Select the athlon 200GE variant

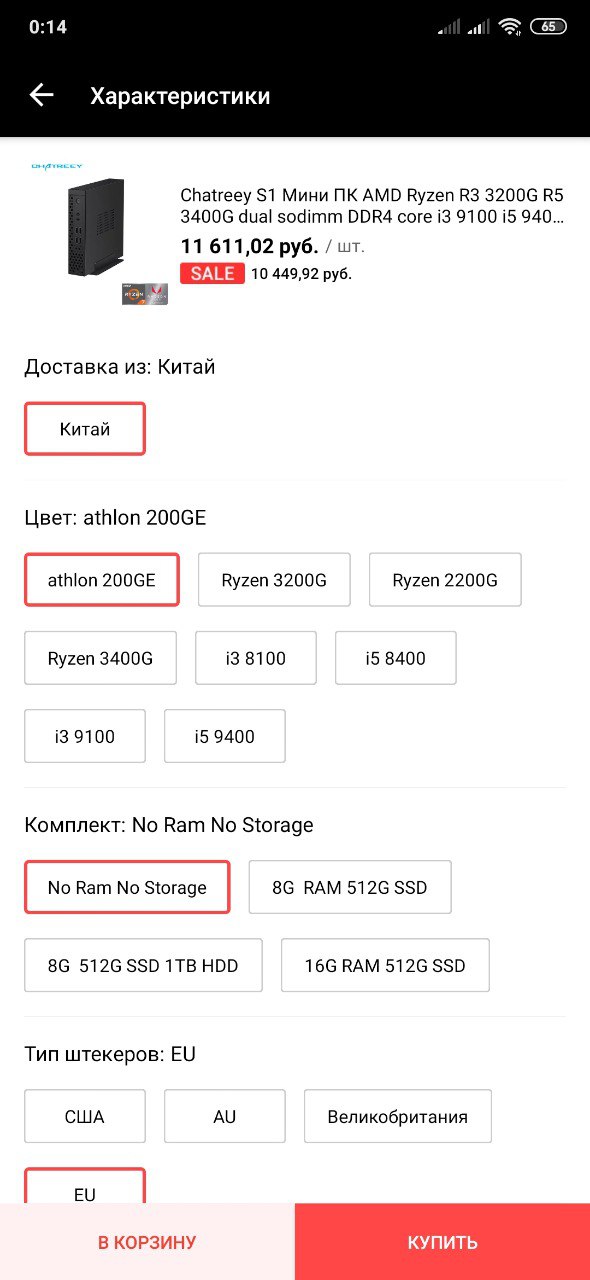pos(102,580)
